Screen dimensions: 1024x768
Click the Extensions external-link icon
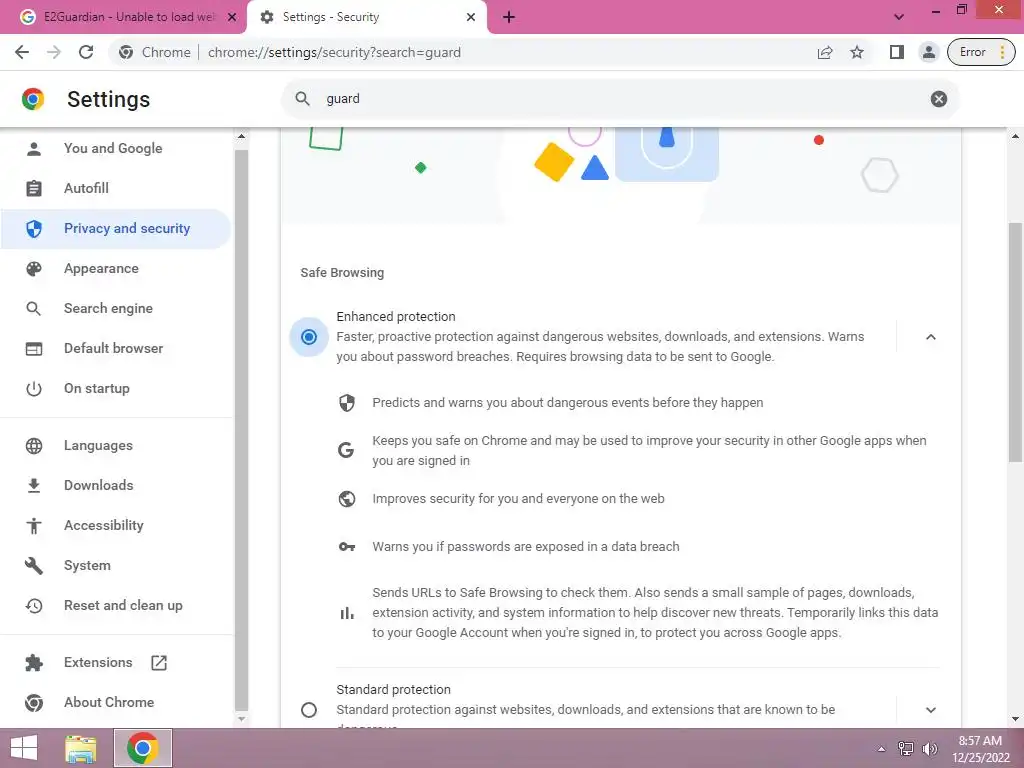point(159,662)
